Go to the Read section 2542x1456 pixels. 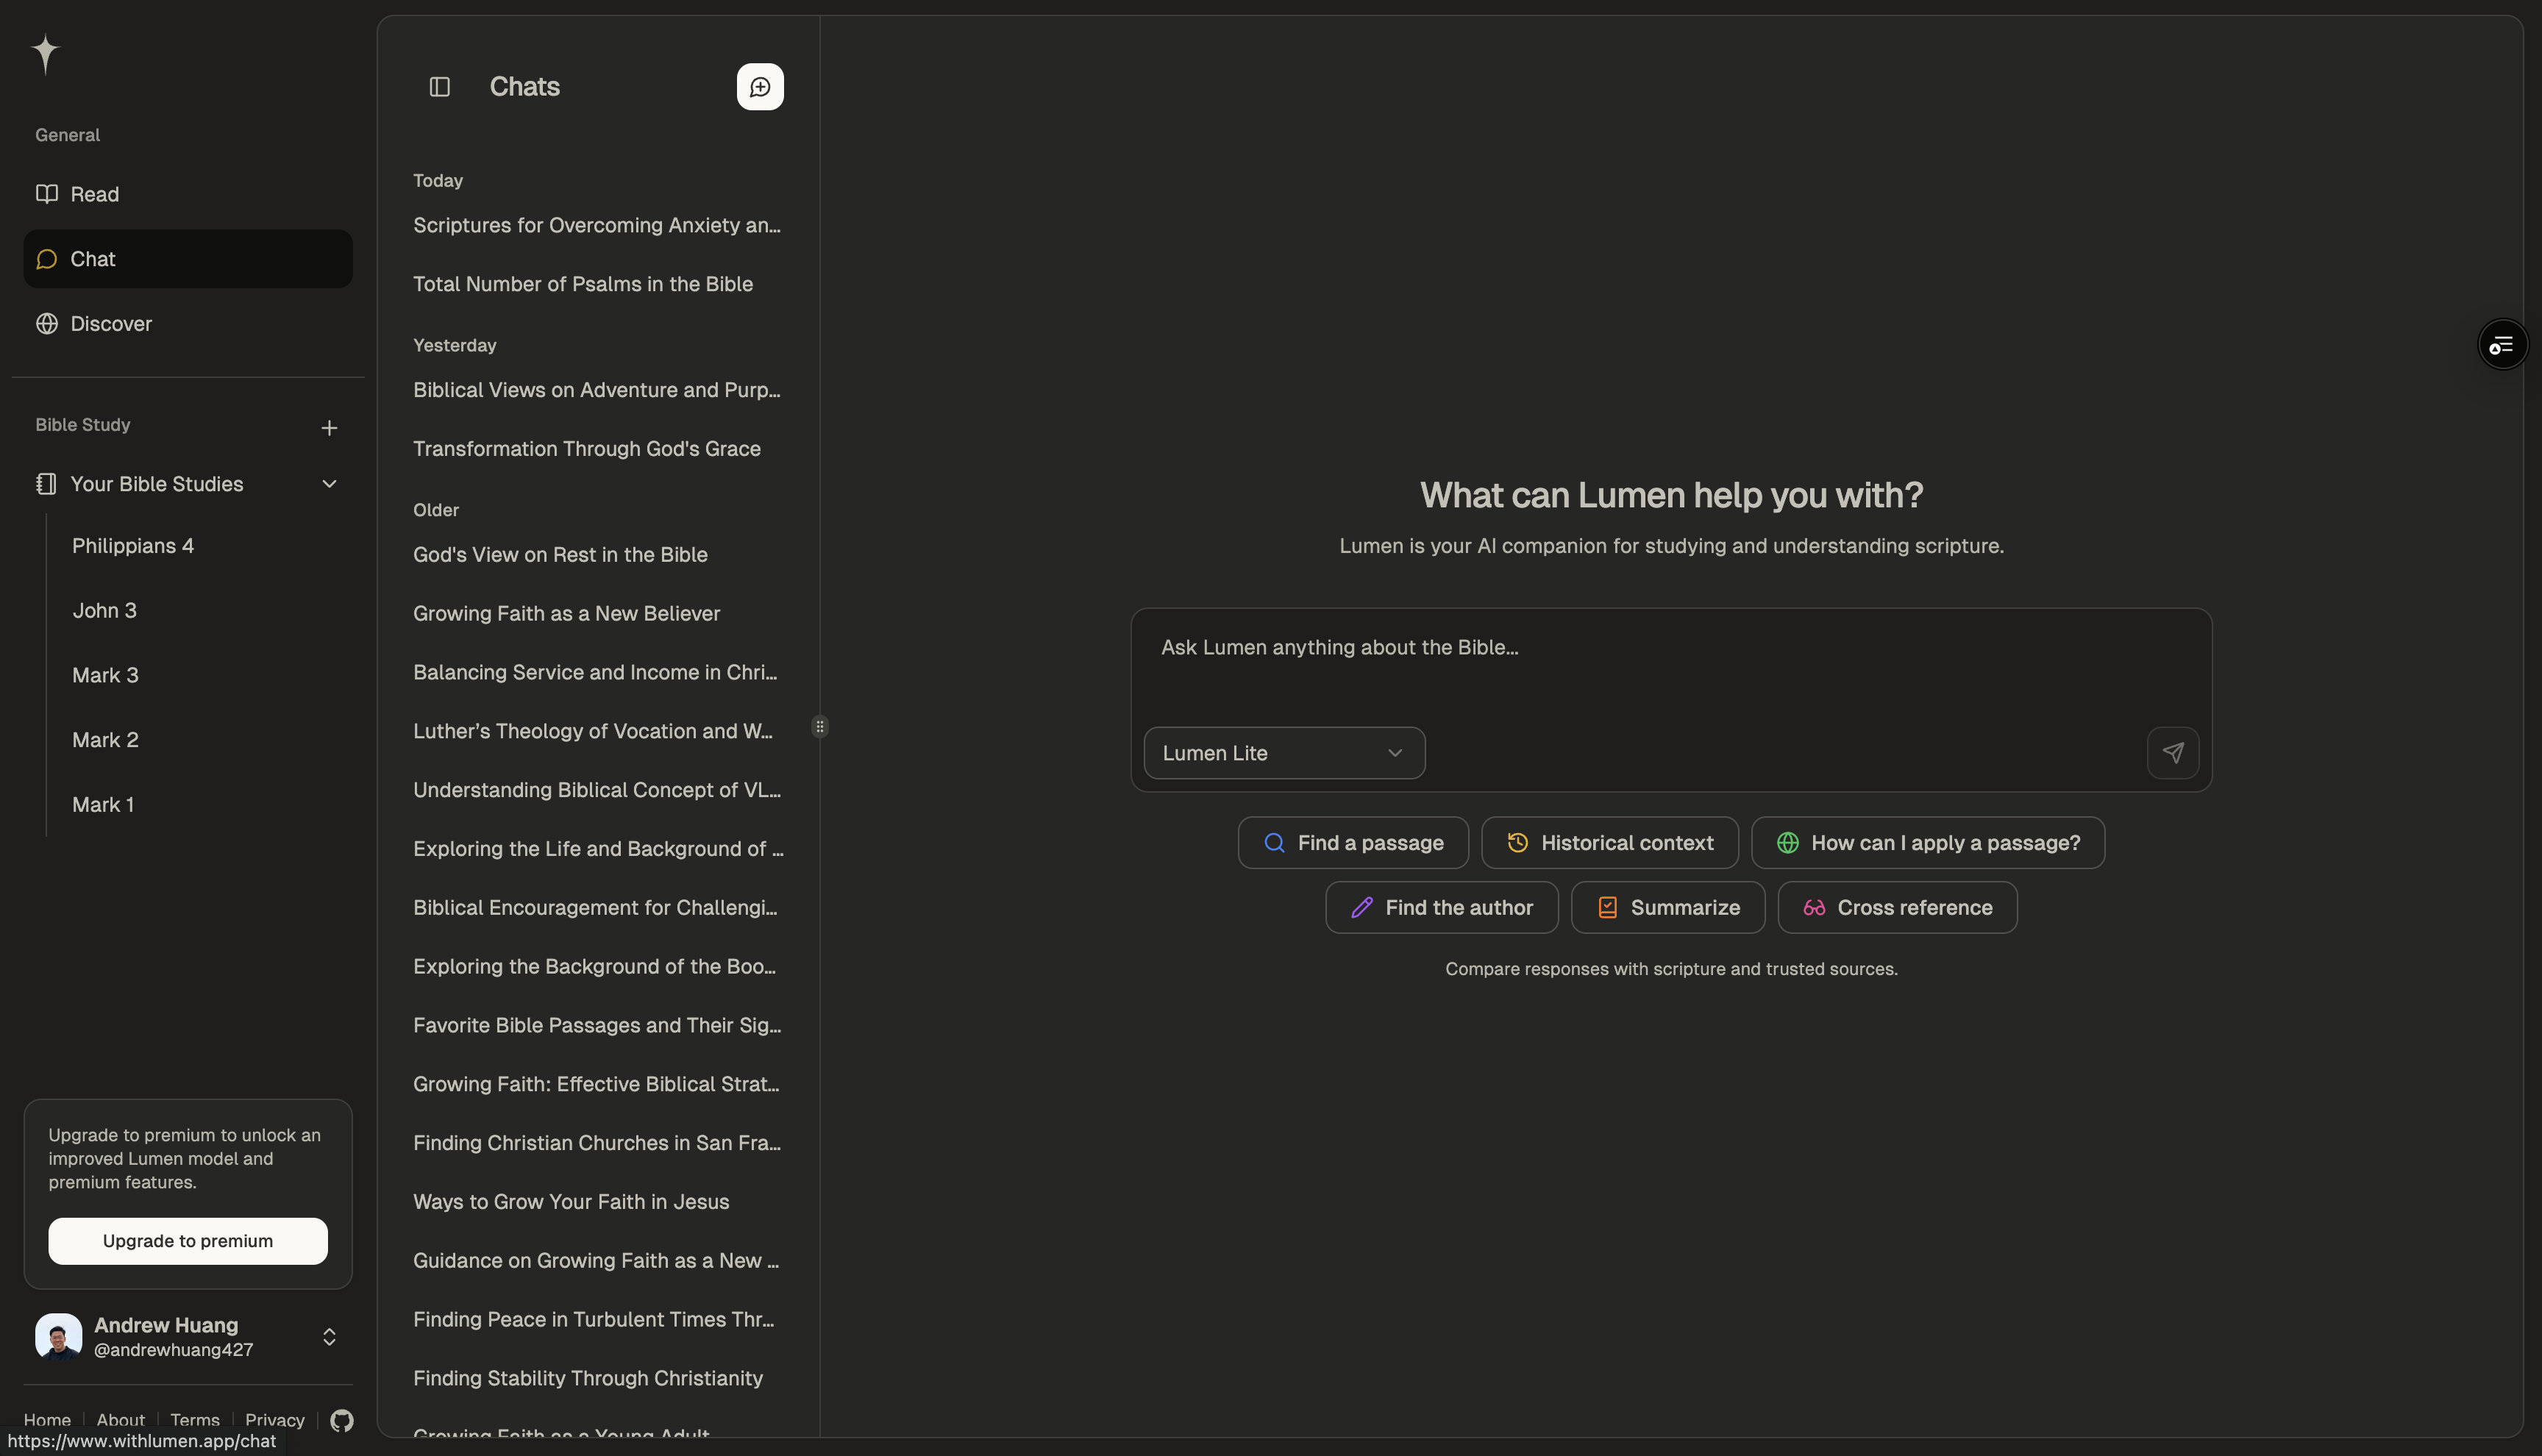[x=95, y=194]
